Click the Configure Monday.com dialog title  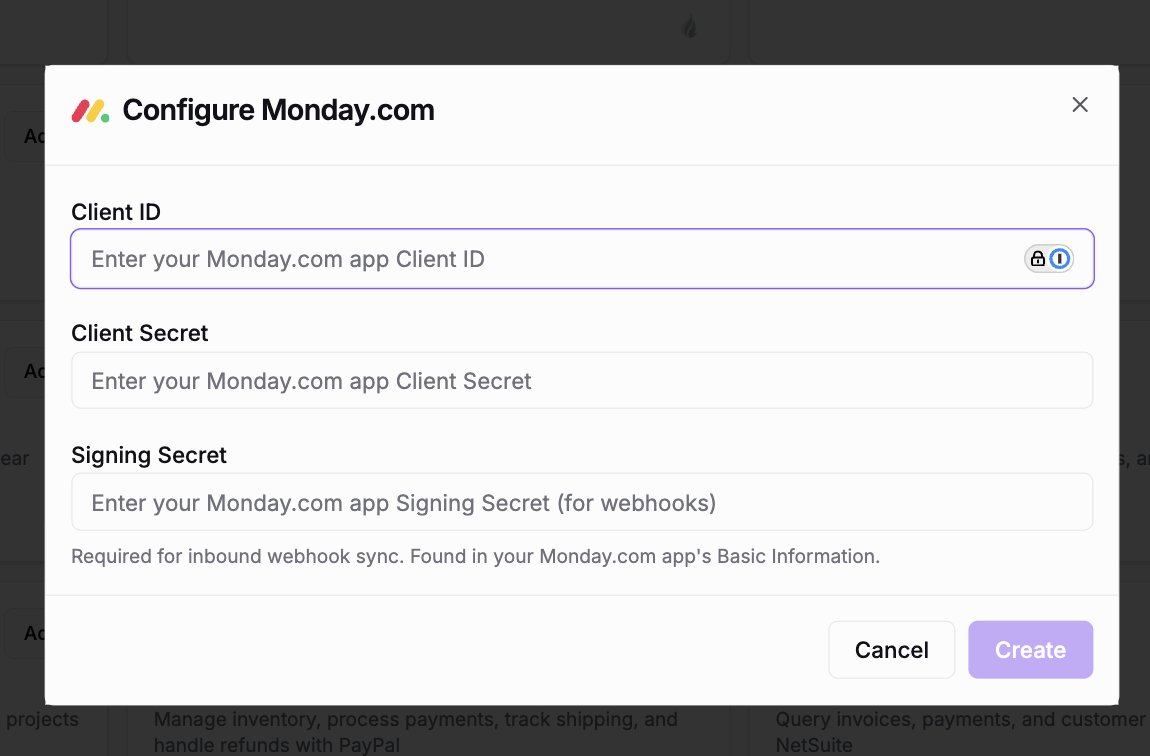[278, 110]
